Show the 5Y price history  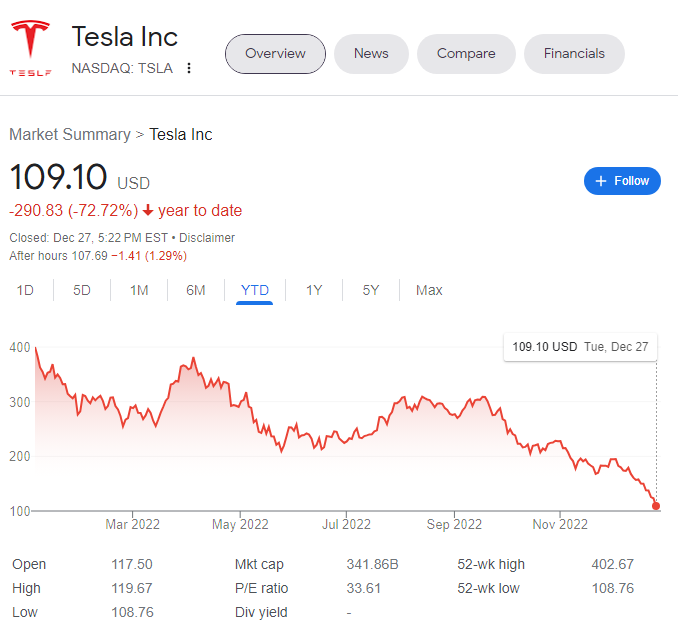pos(371,290)
